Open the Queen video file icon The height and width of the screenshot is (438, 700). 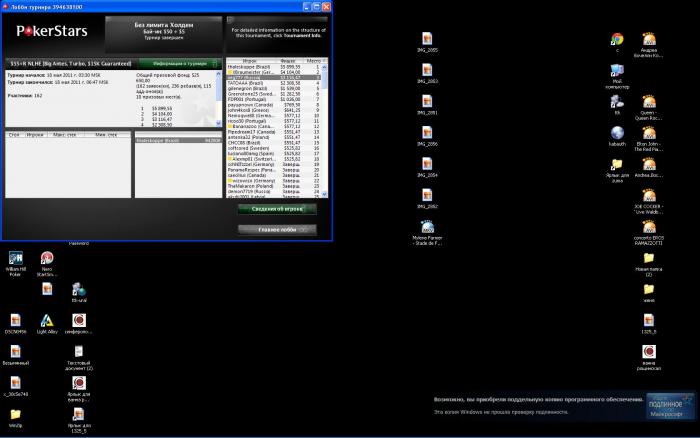coord(649,102)
